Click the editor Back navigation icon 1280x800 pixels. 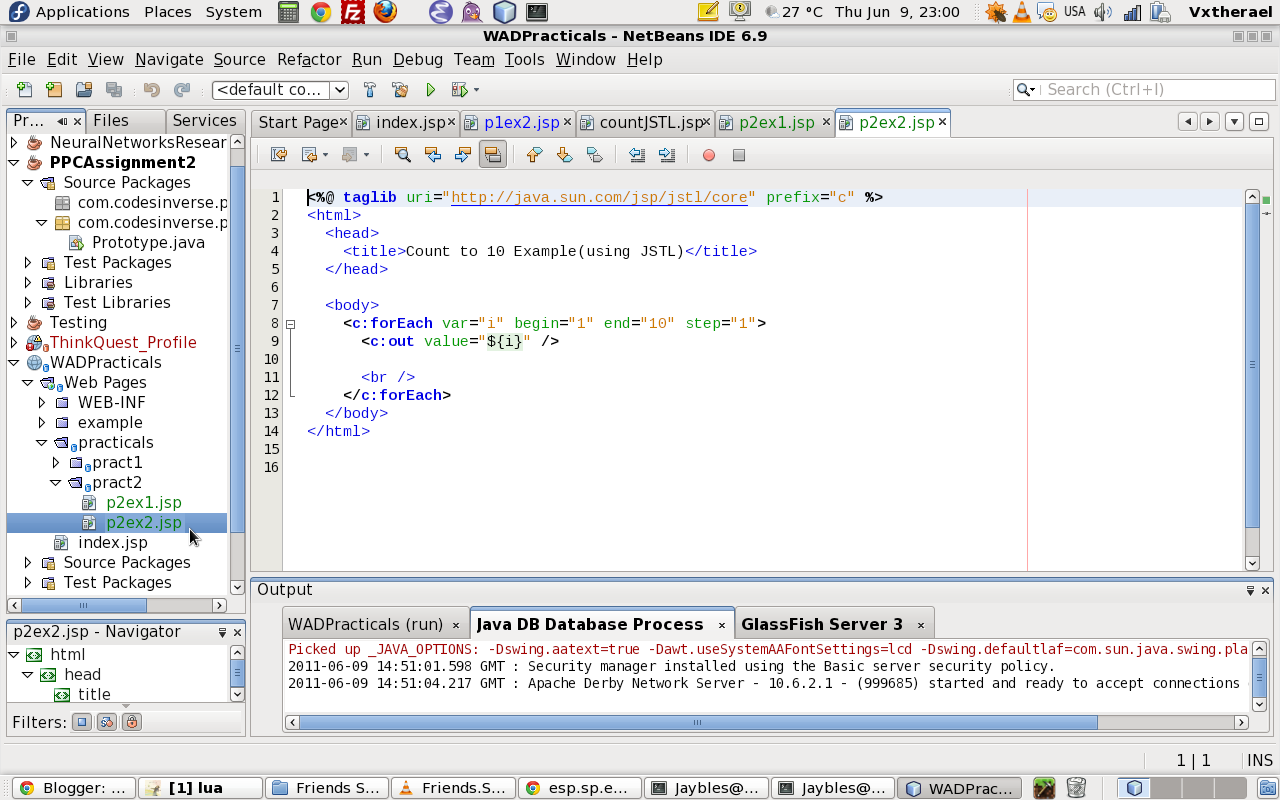[x=309, y=155]
